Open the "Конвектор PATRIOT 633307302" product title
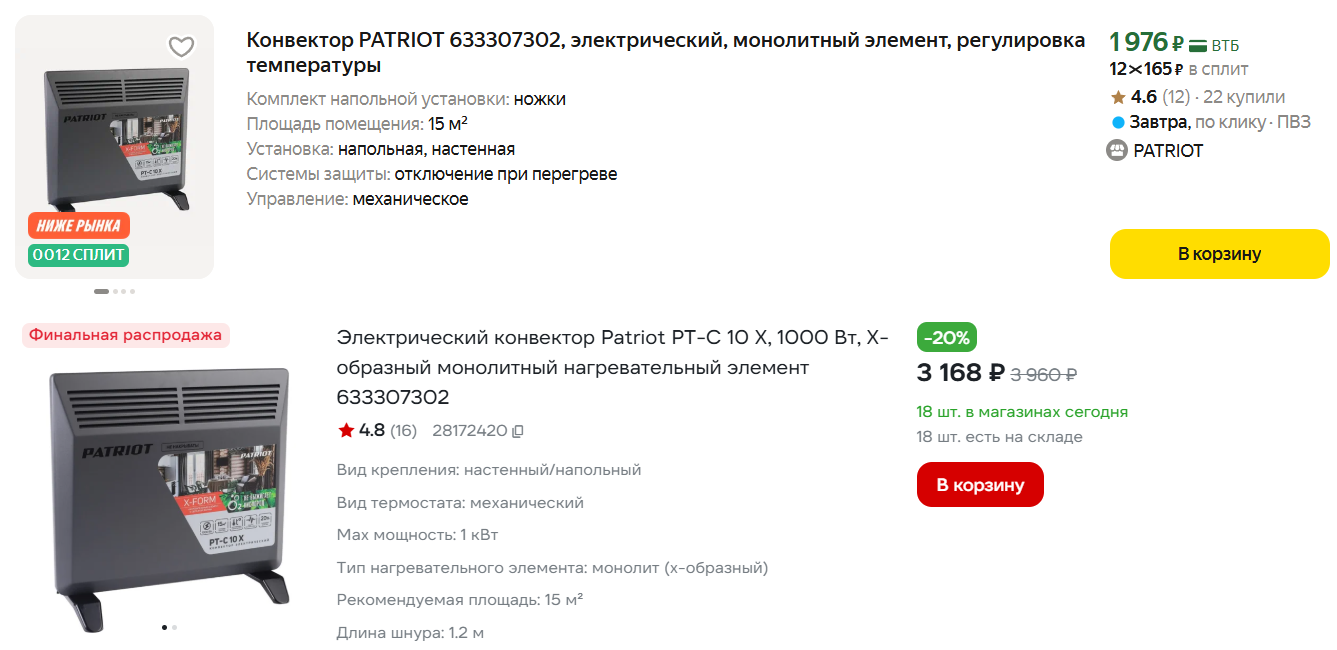The height and width of the screenshot is (650, 1337). [665, 53]
